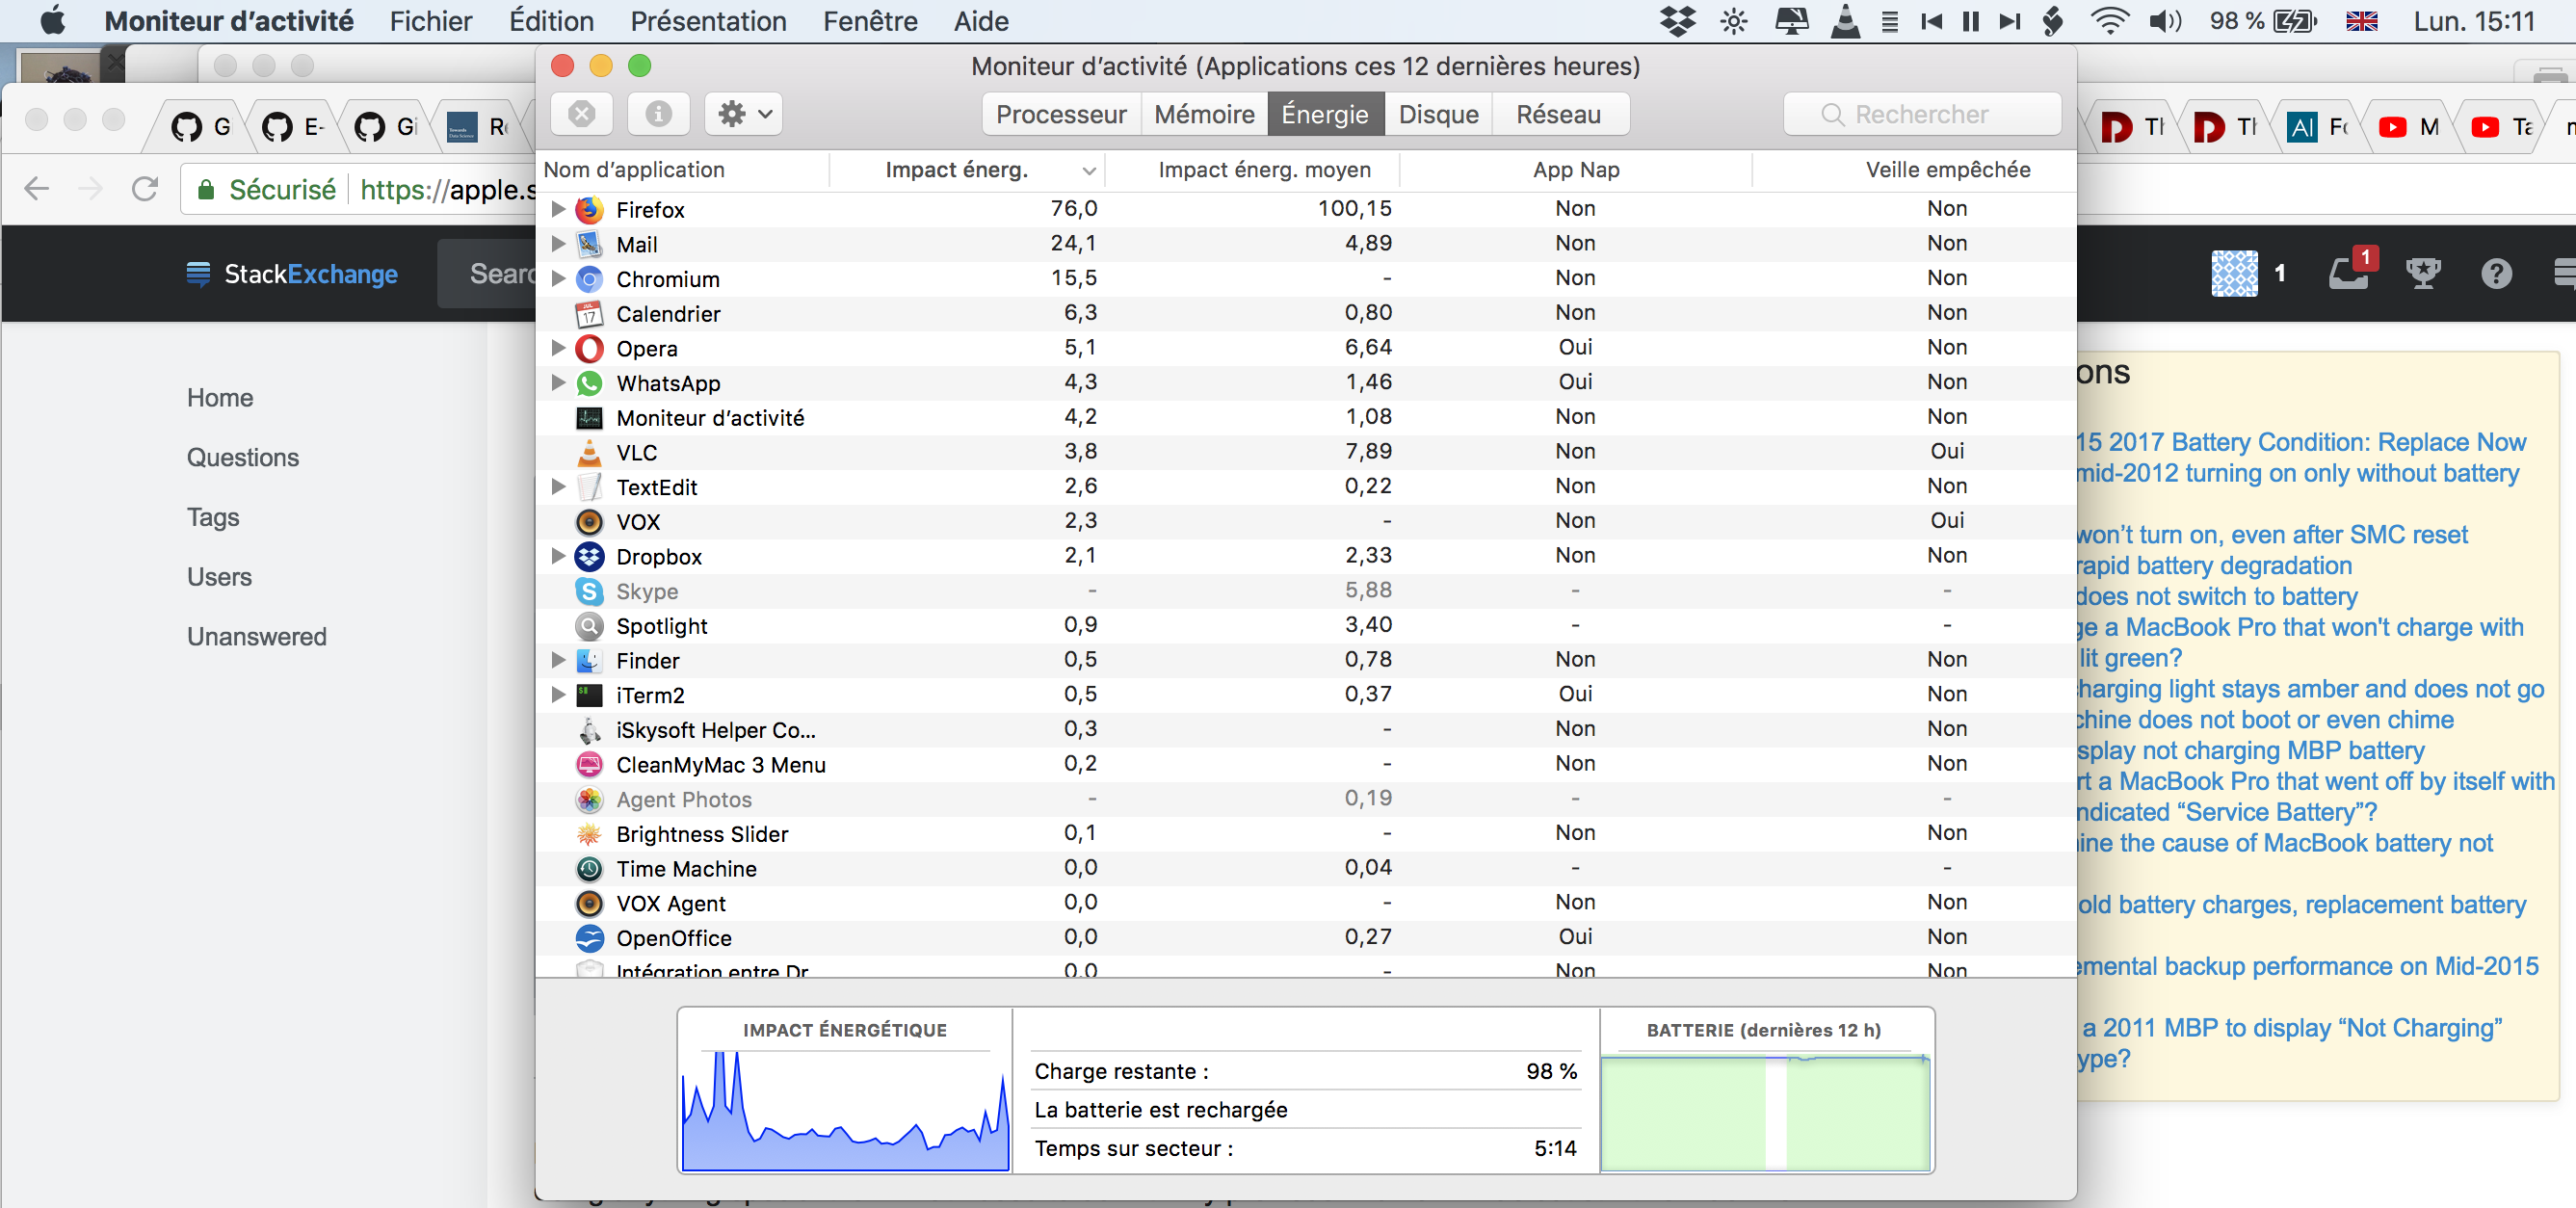Click the Calendrier calendar icon
Image resolution: width=2576 pixels, height=1208 pixels.
tap(589, 314)
